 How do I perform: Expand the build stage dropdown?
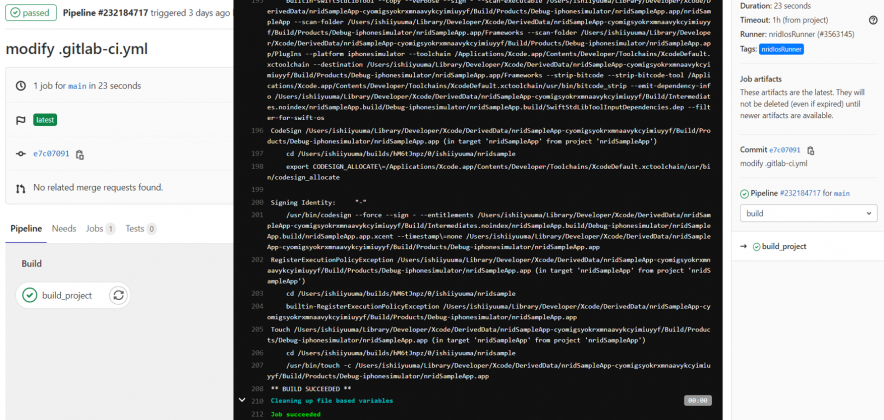(808, 213)
